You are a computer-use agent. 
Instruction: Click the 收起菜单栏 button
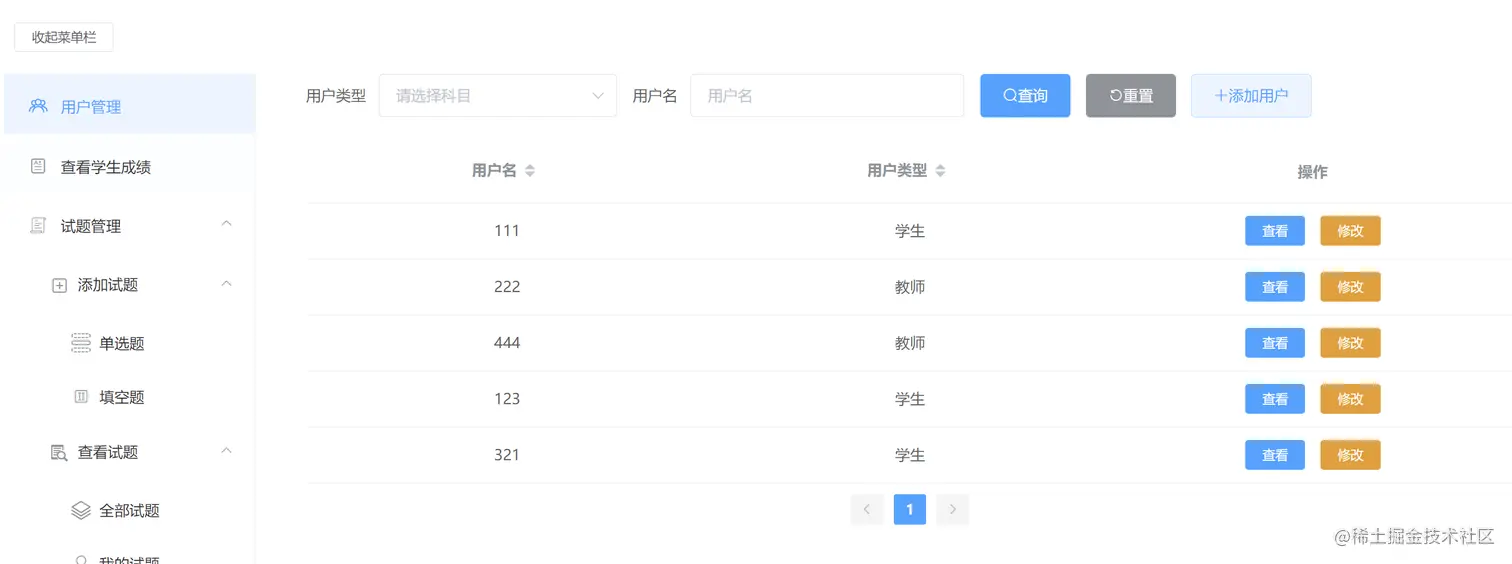pyautogui.click(x=63, y=37)
